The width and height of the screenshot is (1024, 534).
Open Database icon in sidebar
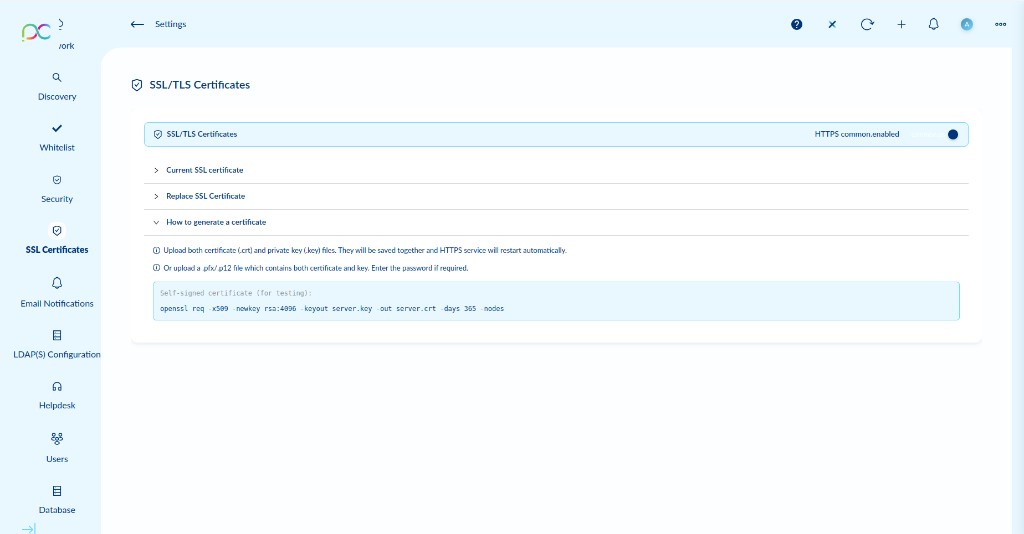tap(57, 491)
